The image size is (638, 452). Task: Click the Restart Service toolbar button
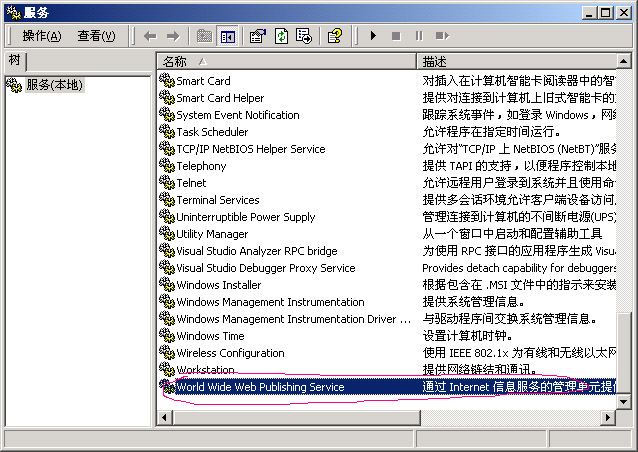[x=441, y=36]
